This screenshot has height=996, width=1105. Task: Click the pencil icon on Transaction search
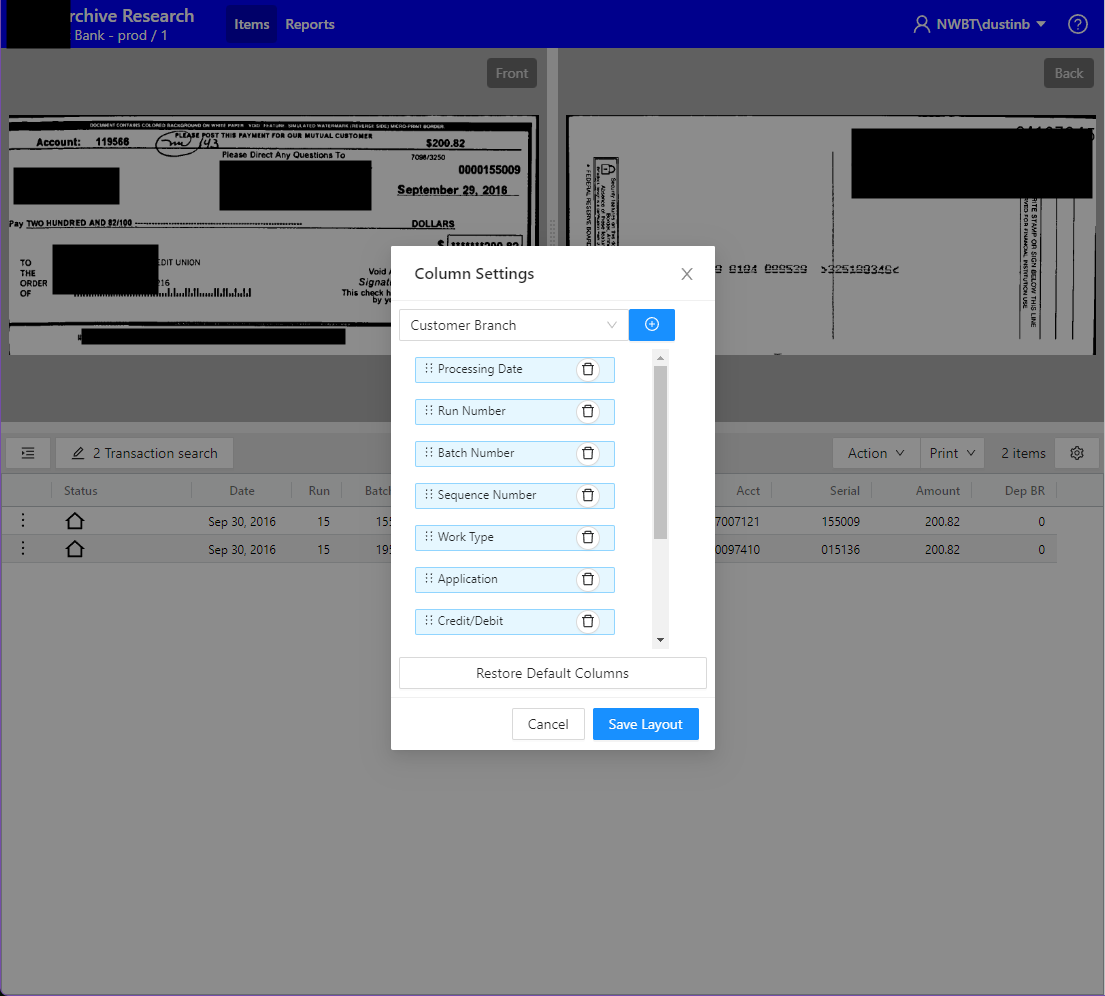78,453
